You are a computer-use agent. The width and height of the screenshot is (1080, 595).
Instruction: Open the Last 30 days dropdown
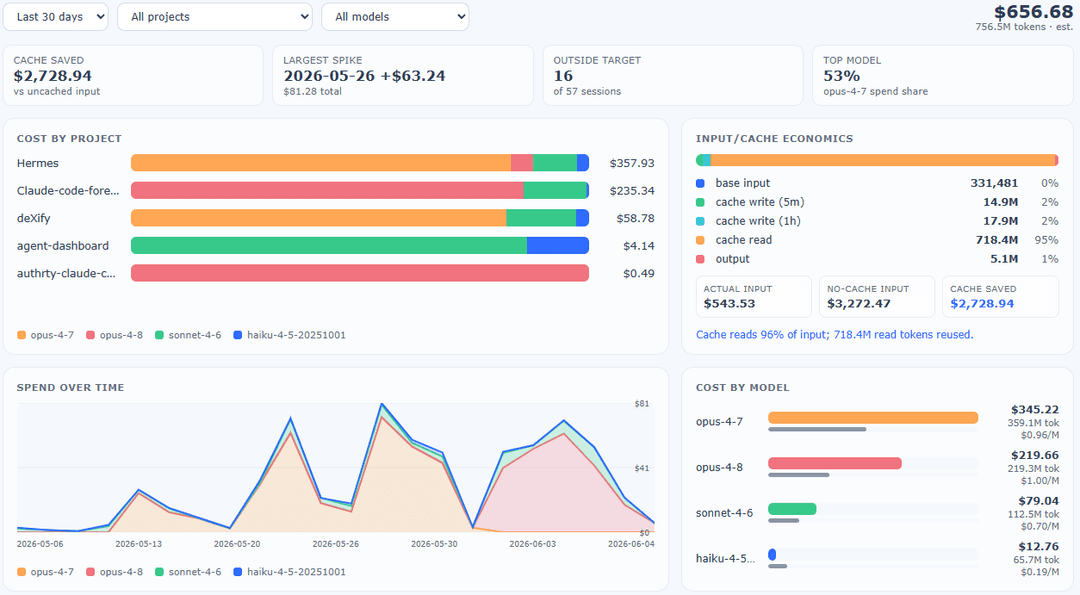(x=55, y=17)
